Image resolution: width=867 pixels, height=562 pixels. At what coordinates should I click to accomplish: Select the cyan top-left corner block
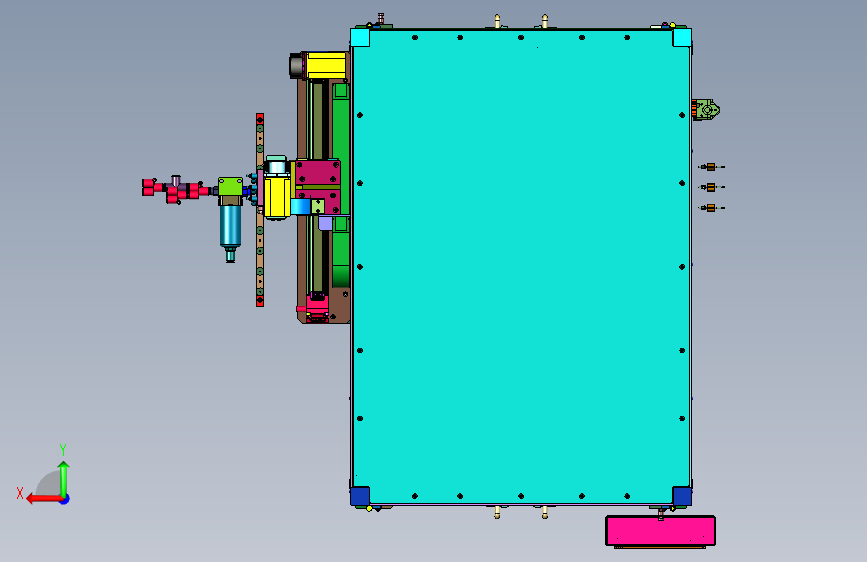360,38
